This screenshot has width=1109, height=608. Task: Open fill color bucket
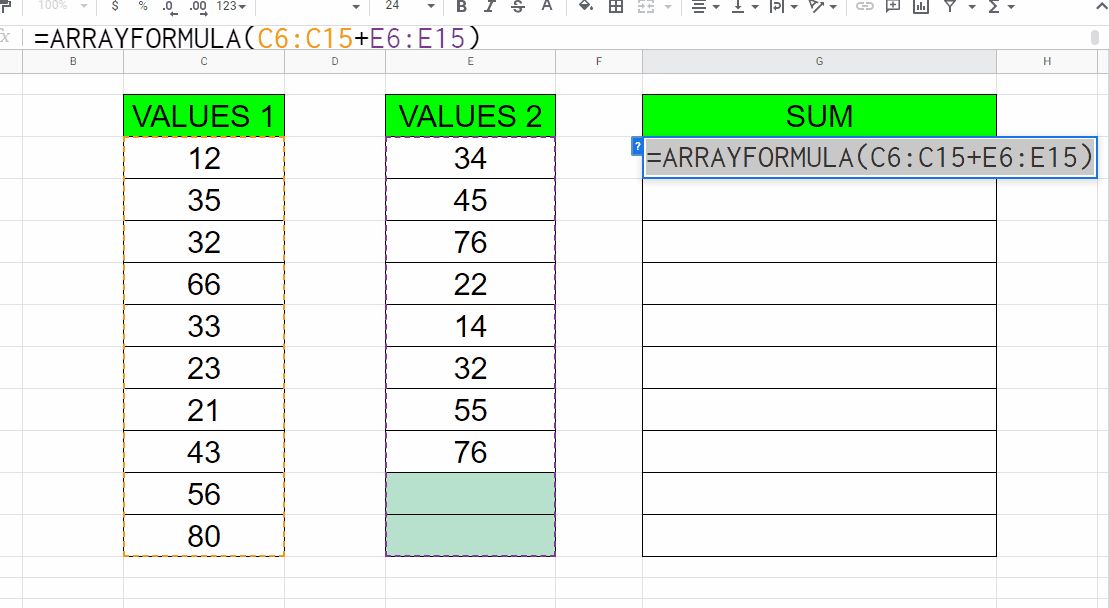click(x=586, y=6)
